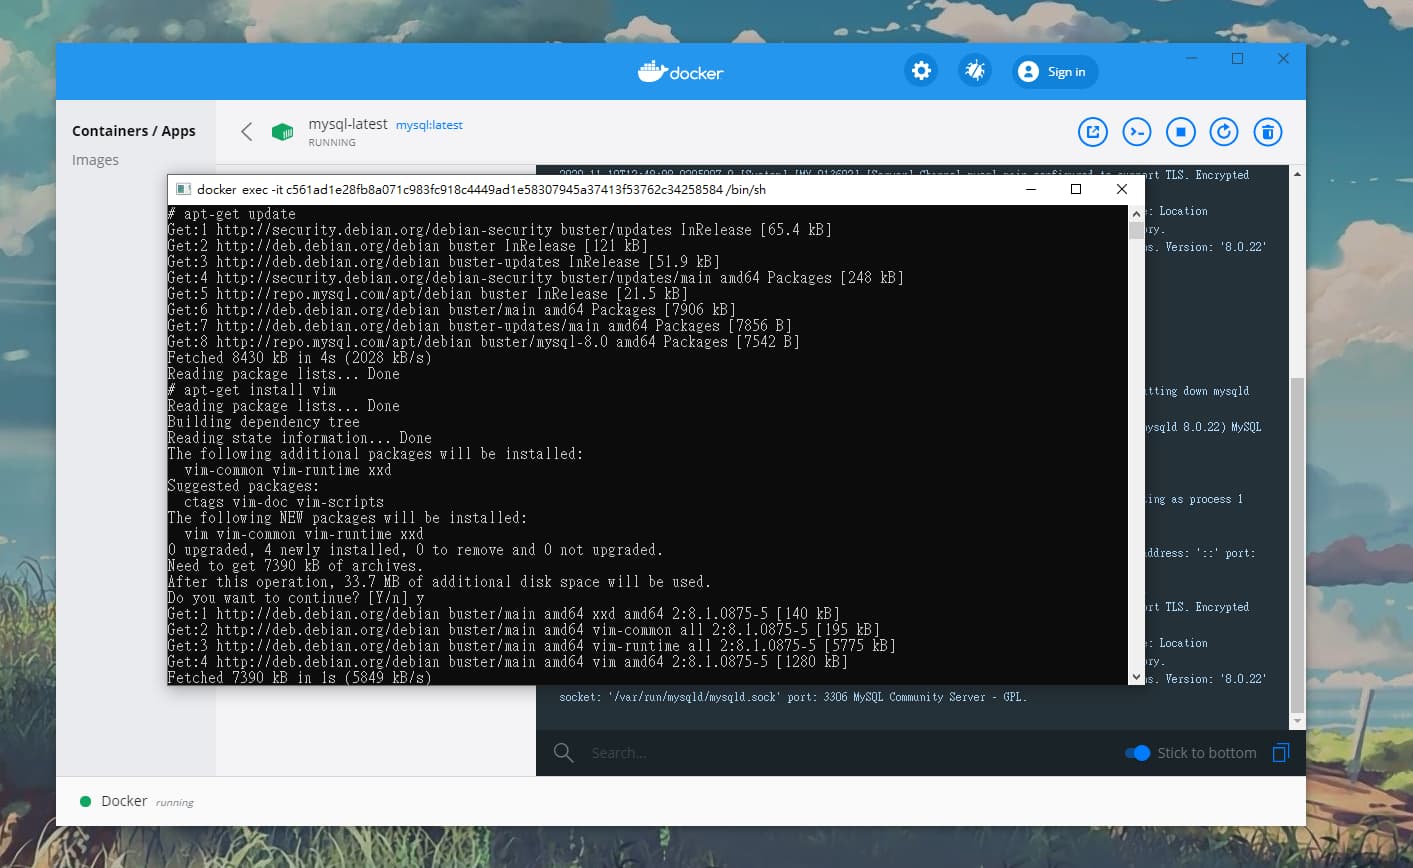Copy logs using the clipboard icon
Viewport: 1413px width, 868px height.
(1280, 753)
